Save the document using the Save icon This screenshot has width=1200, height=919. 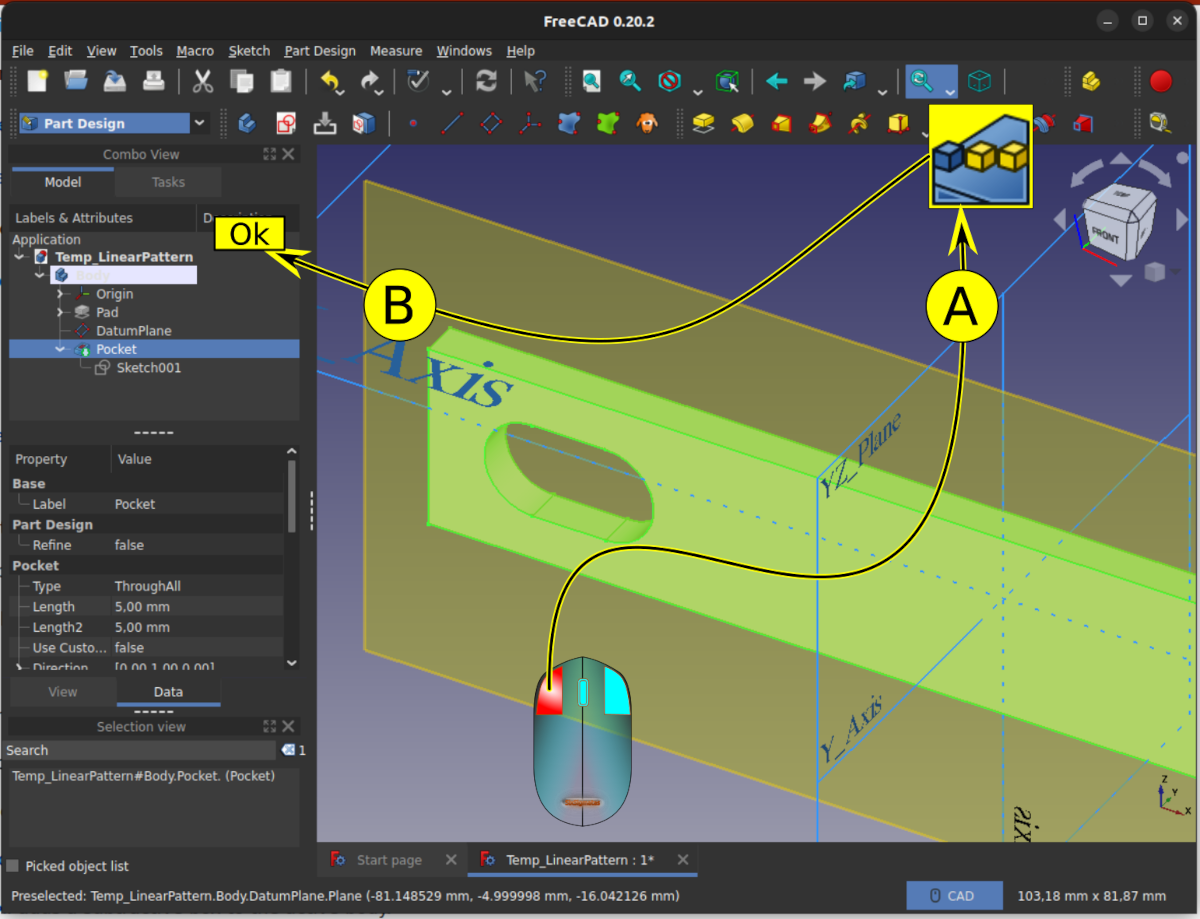coord(115,81)
